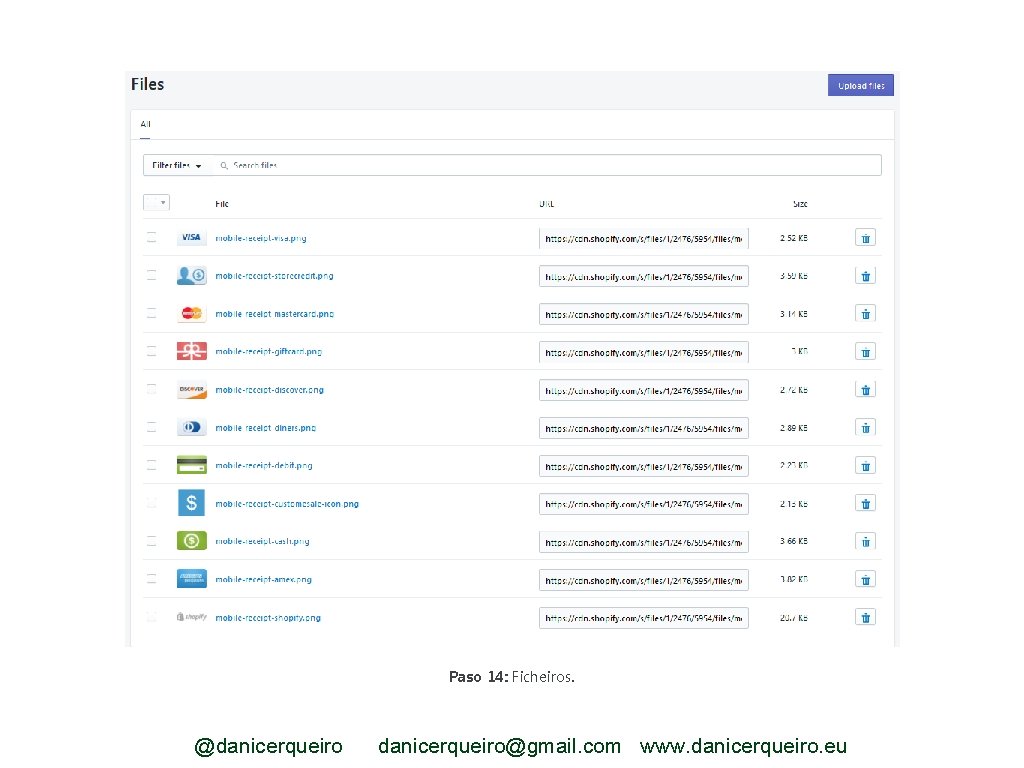This screenshot has width=1024, height=768.
Task: Open the gift card thumbnail
Action: (x=191, y=351)
